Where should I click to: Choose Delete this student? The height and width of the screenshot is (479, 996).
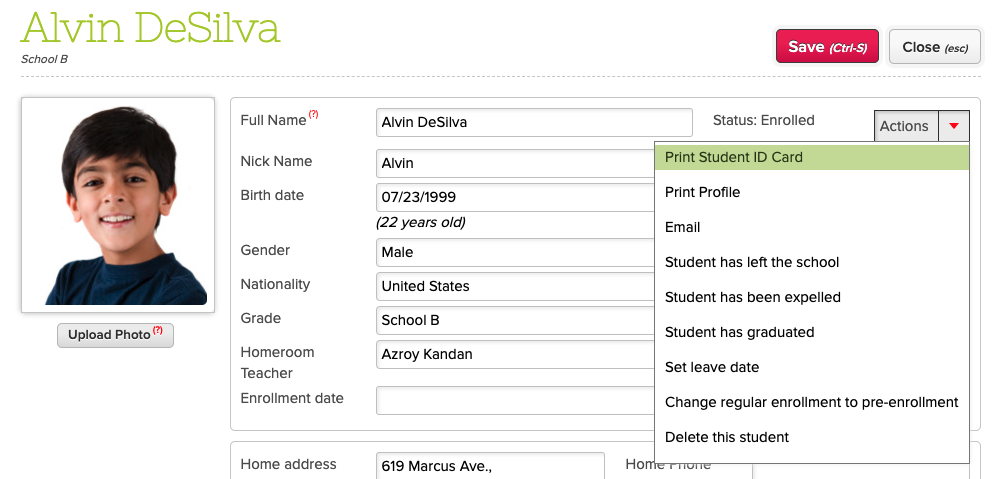coord(727,437)
